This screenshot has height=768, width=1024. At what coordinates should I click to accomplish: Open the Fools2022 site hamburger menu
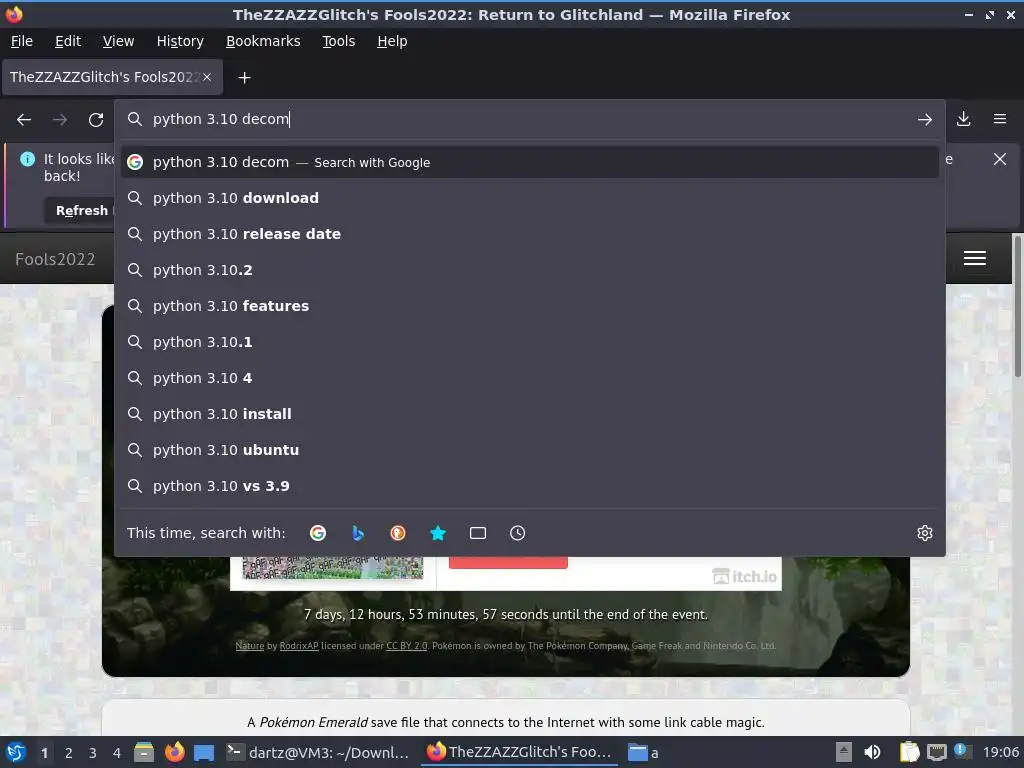click(974, 259)
